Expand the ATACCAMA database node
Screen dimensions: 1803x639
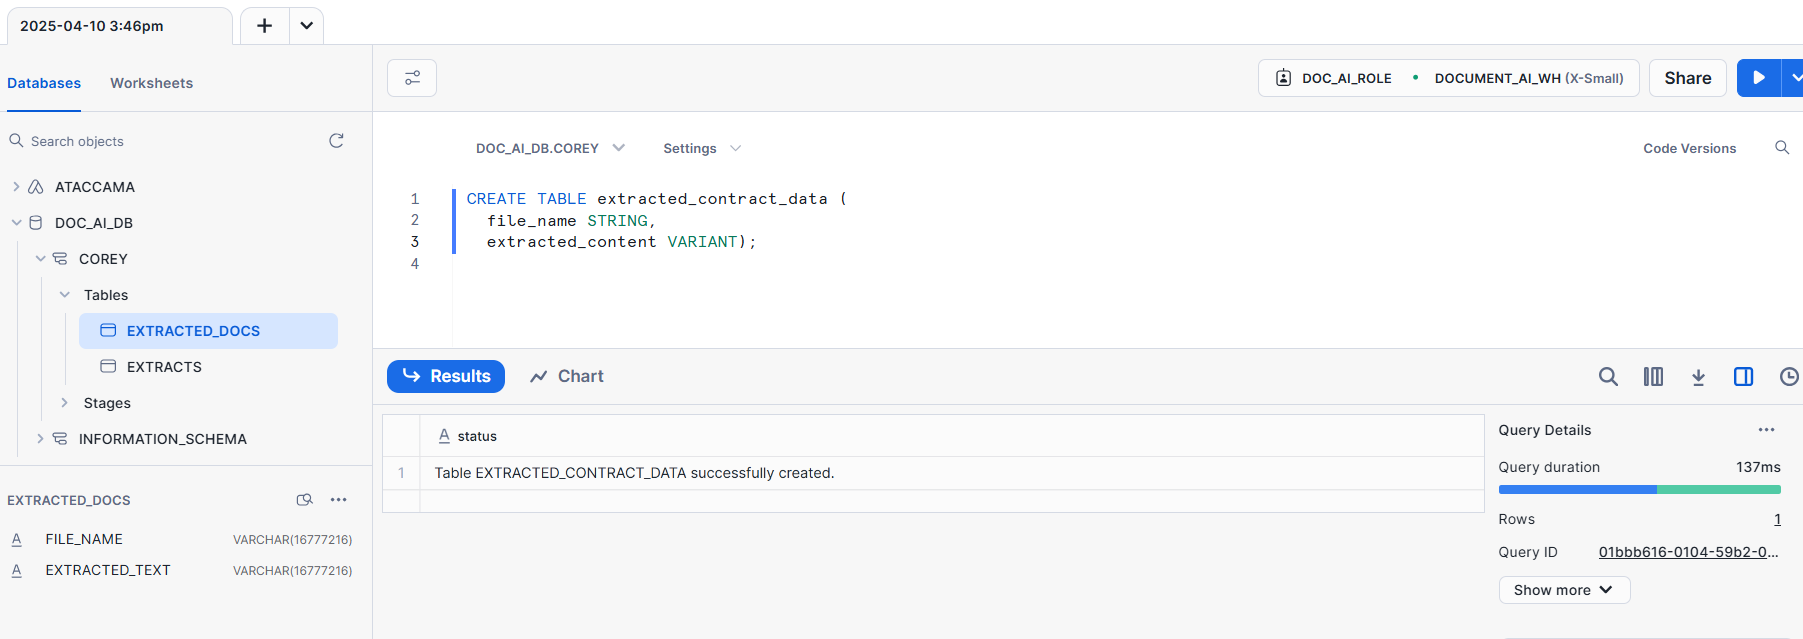click(x=16, y=187)
